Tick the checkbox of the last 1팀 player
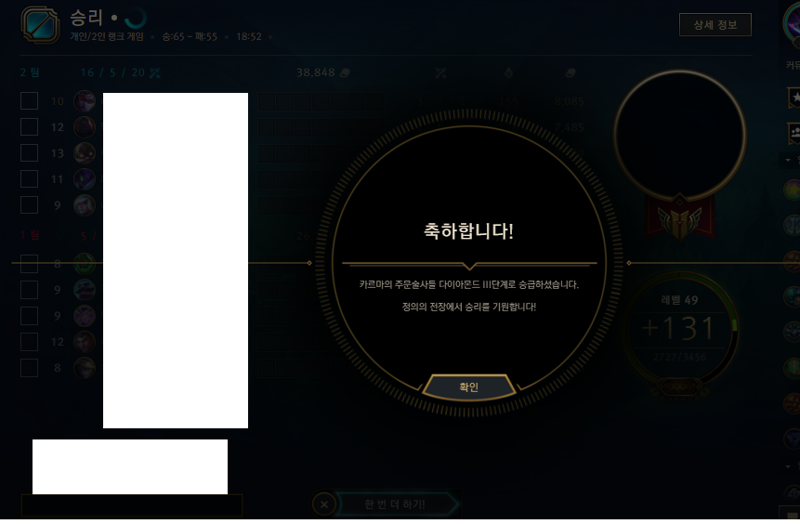The width and height of the screenshot is (800, 524). [x=29, y=367]
